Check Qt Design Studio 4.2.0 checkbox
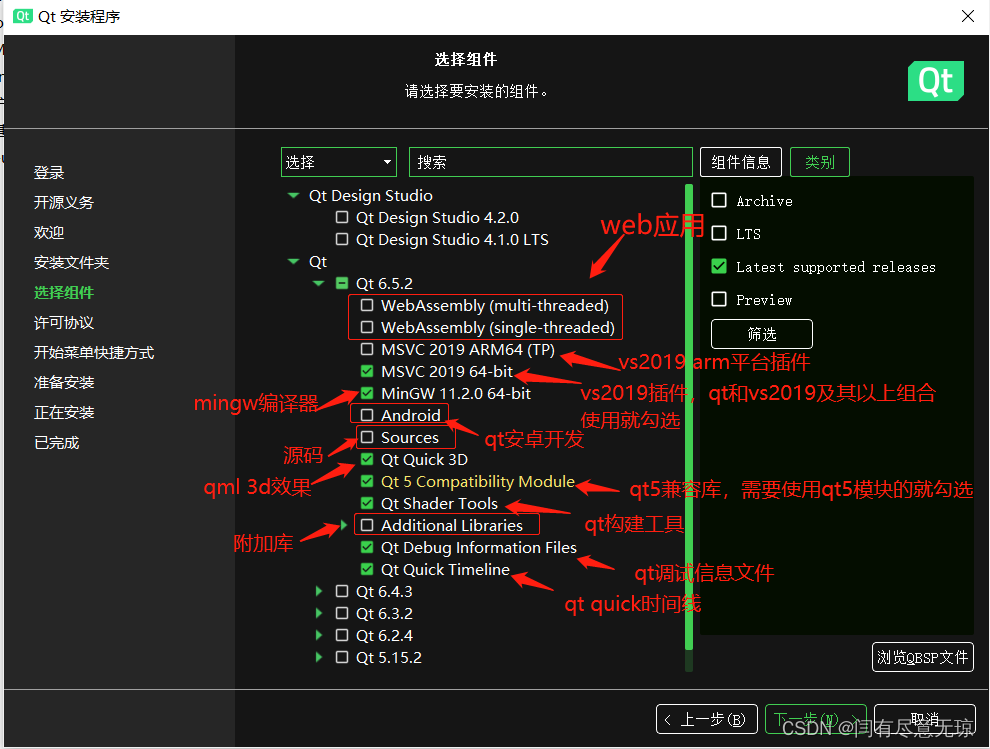The height and width of the screenshot is (749, 990). coord(342,217)
